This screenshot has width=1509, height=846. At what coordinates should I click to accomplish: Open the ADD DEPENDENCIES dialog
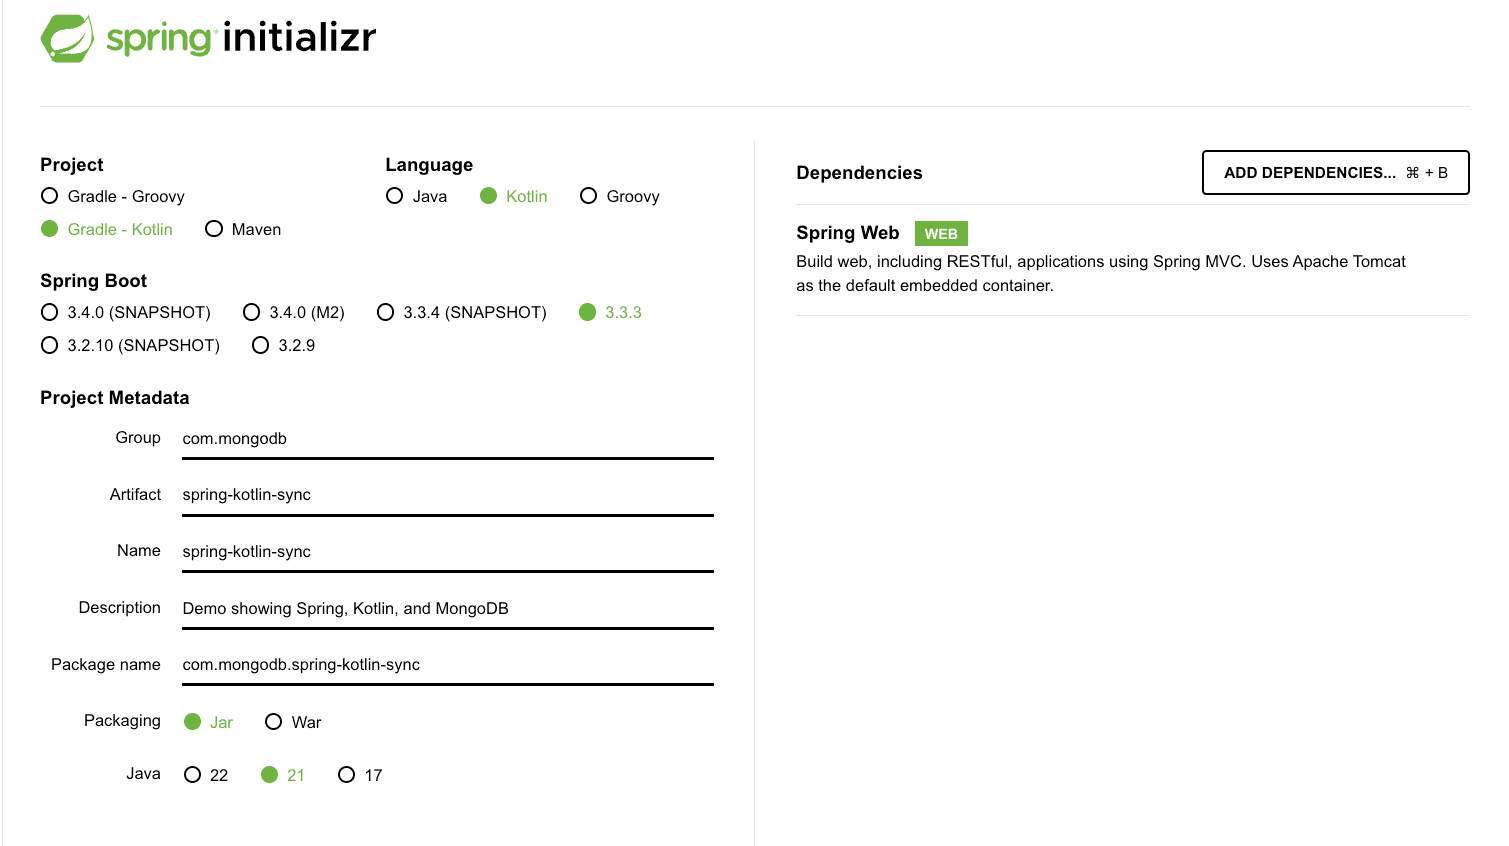(x=1335, y=172)
